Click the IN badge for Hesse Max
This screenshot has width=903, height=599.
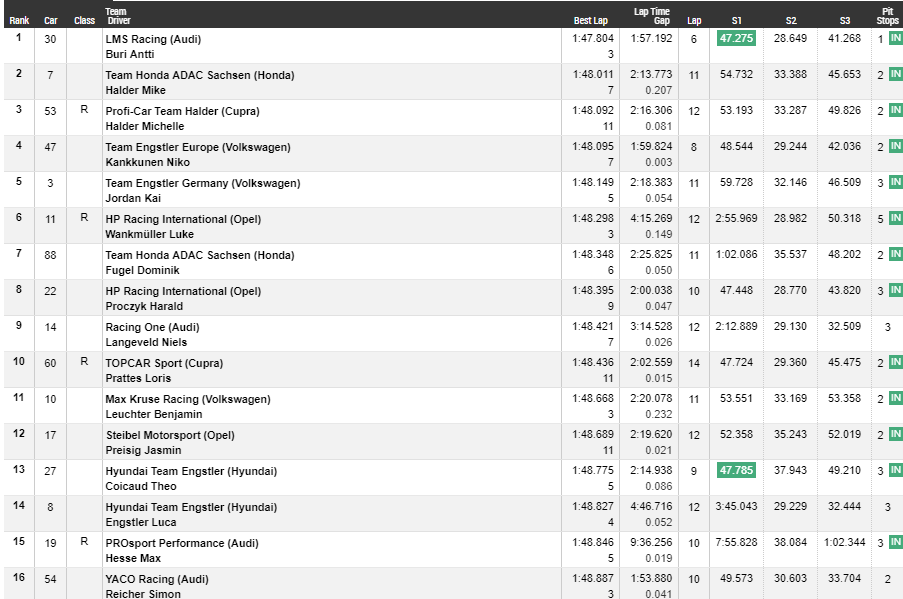(896, 542)
